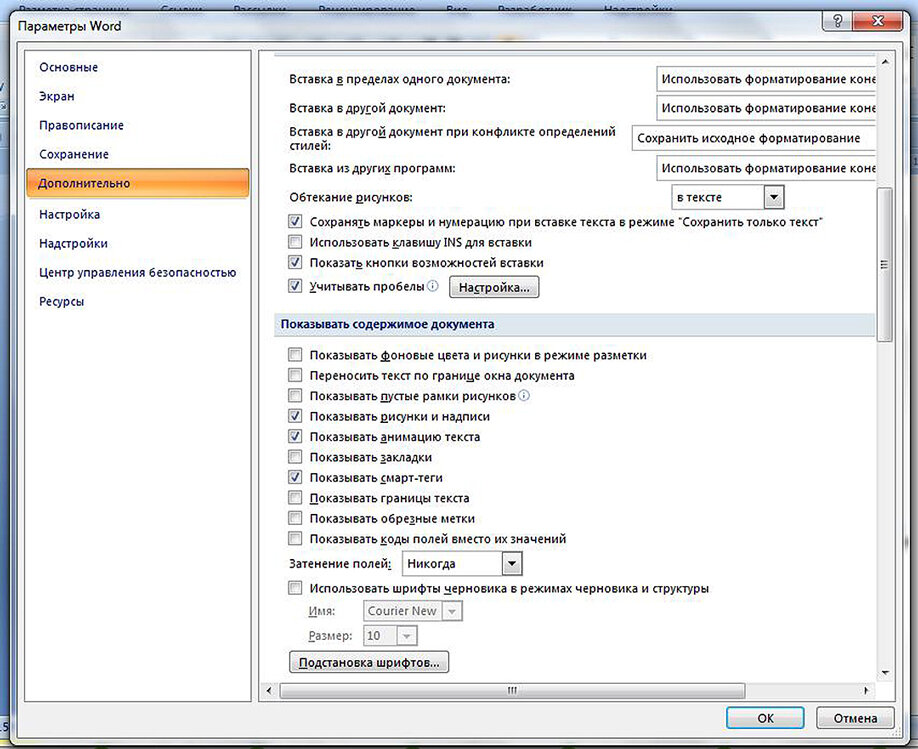Open Центр управления безопасностью

tap(138, 272)
